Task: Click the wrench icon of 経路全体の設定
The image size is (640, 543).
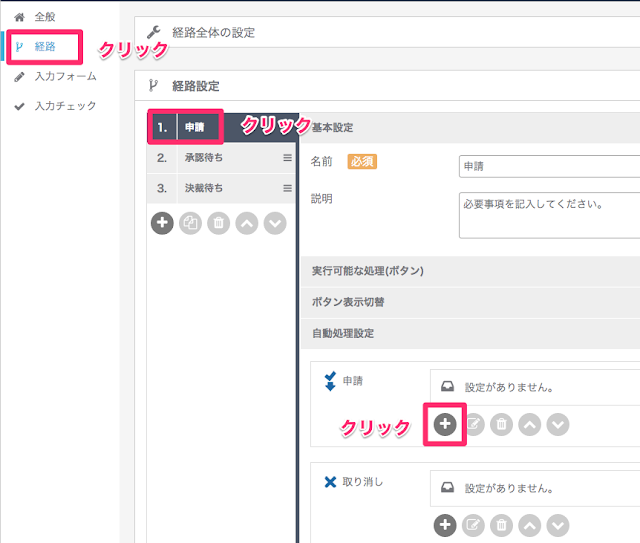Action: [154, 32]
